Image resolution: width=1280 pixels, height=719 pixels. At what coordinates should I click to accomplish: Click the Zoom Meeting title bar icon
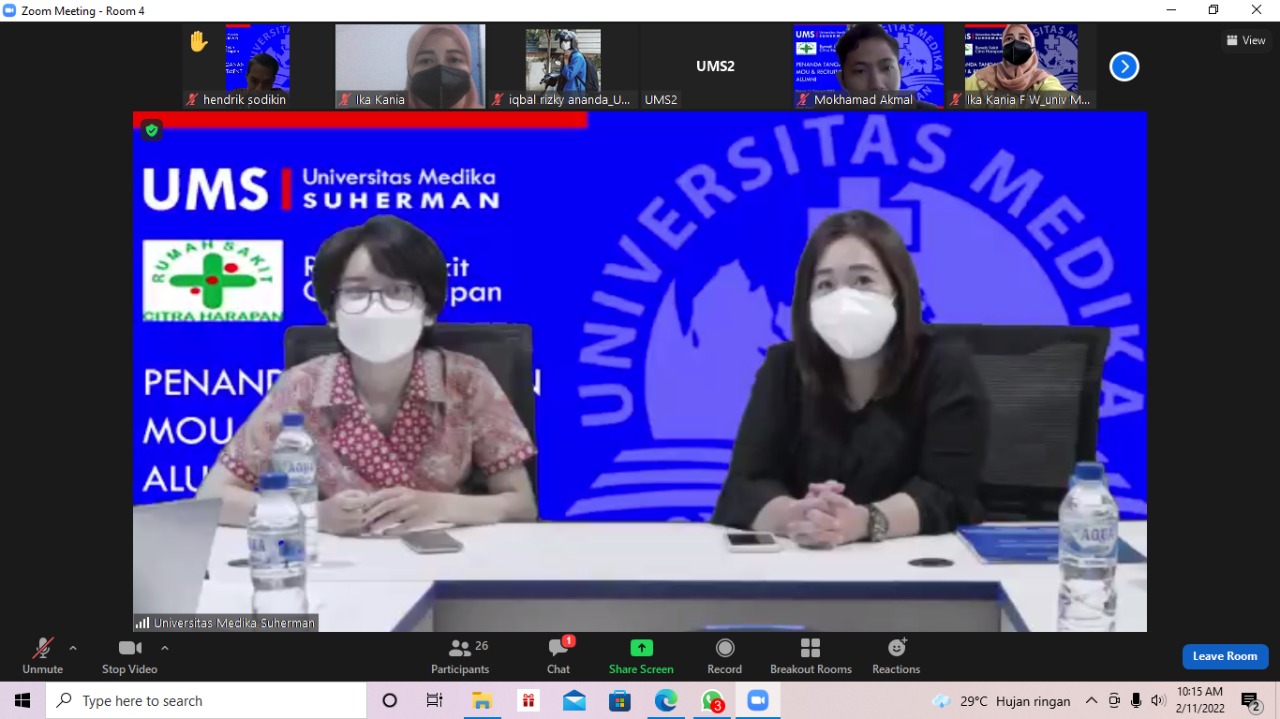(10, 10)
